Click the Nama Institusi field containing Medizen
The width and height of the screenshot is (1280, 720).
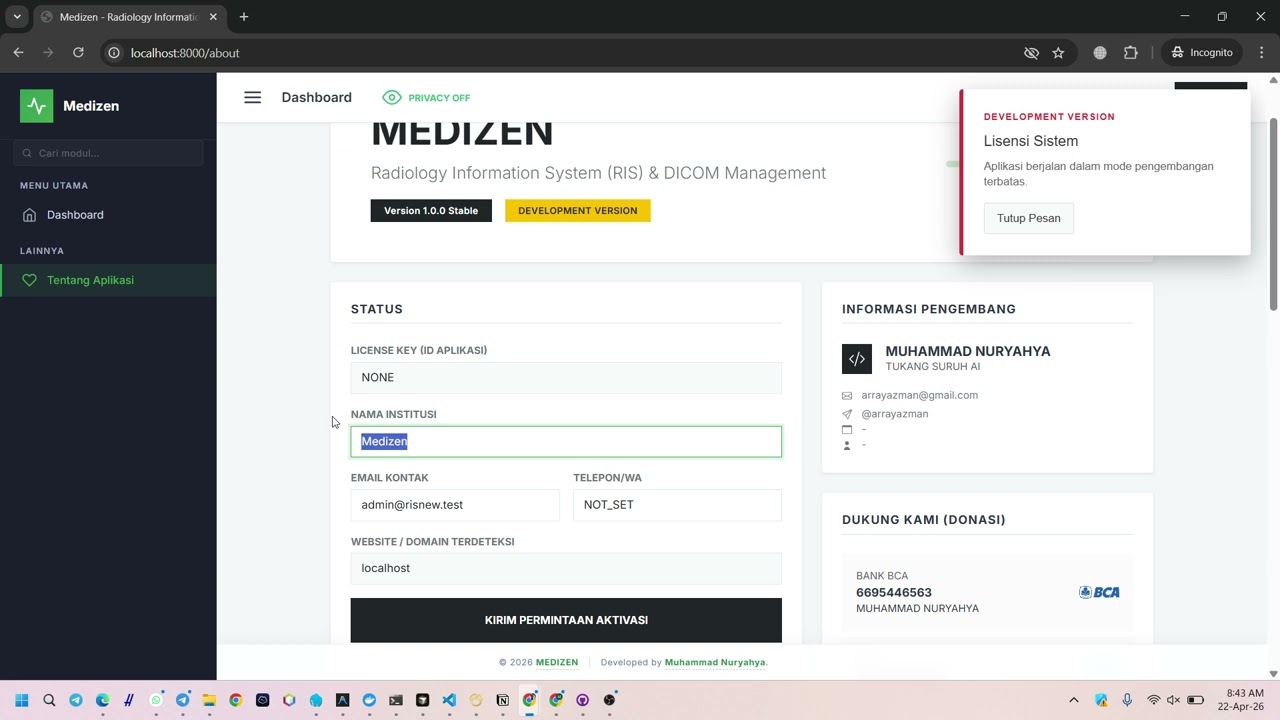pyautogui.click(x=566, y=441)
